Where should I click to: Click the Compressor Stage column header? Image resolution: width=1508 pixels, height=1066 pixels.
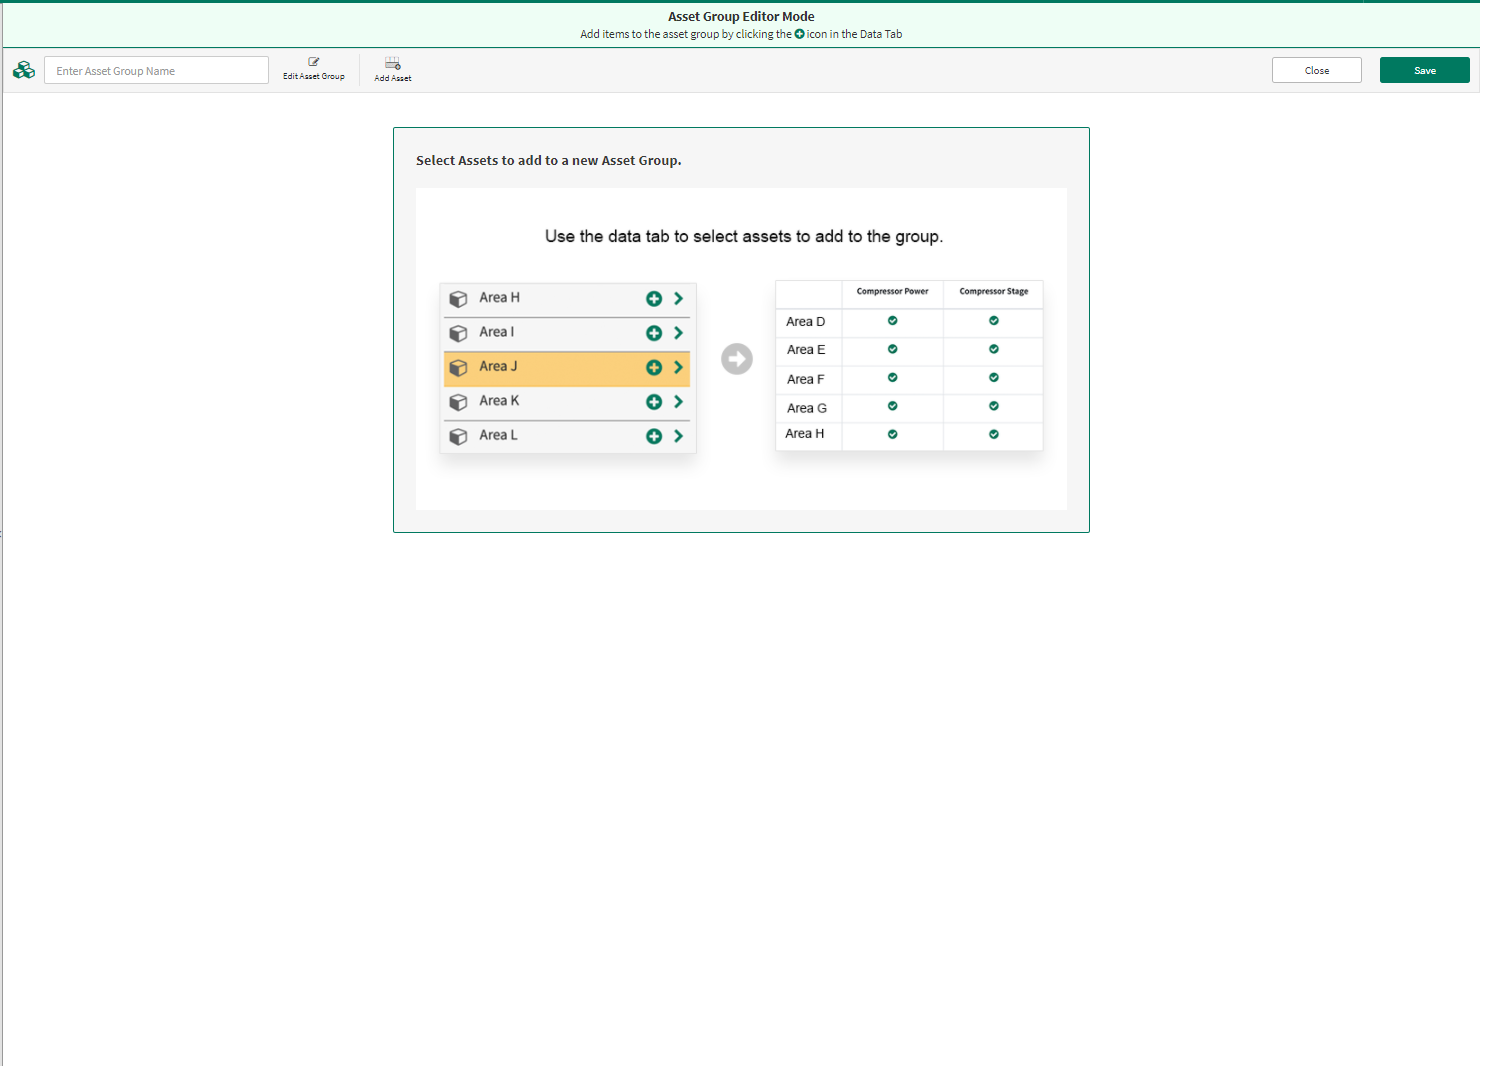point(992,292)
